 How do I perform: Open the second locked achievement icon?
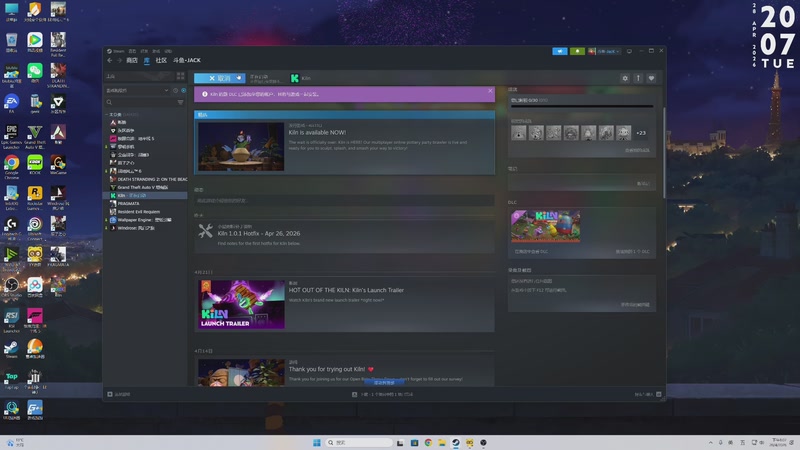(536, 133)
